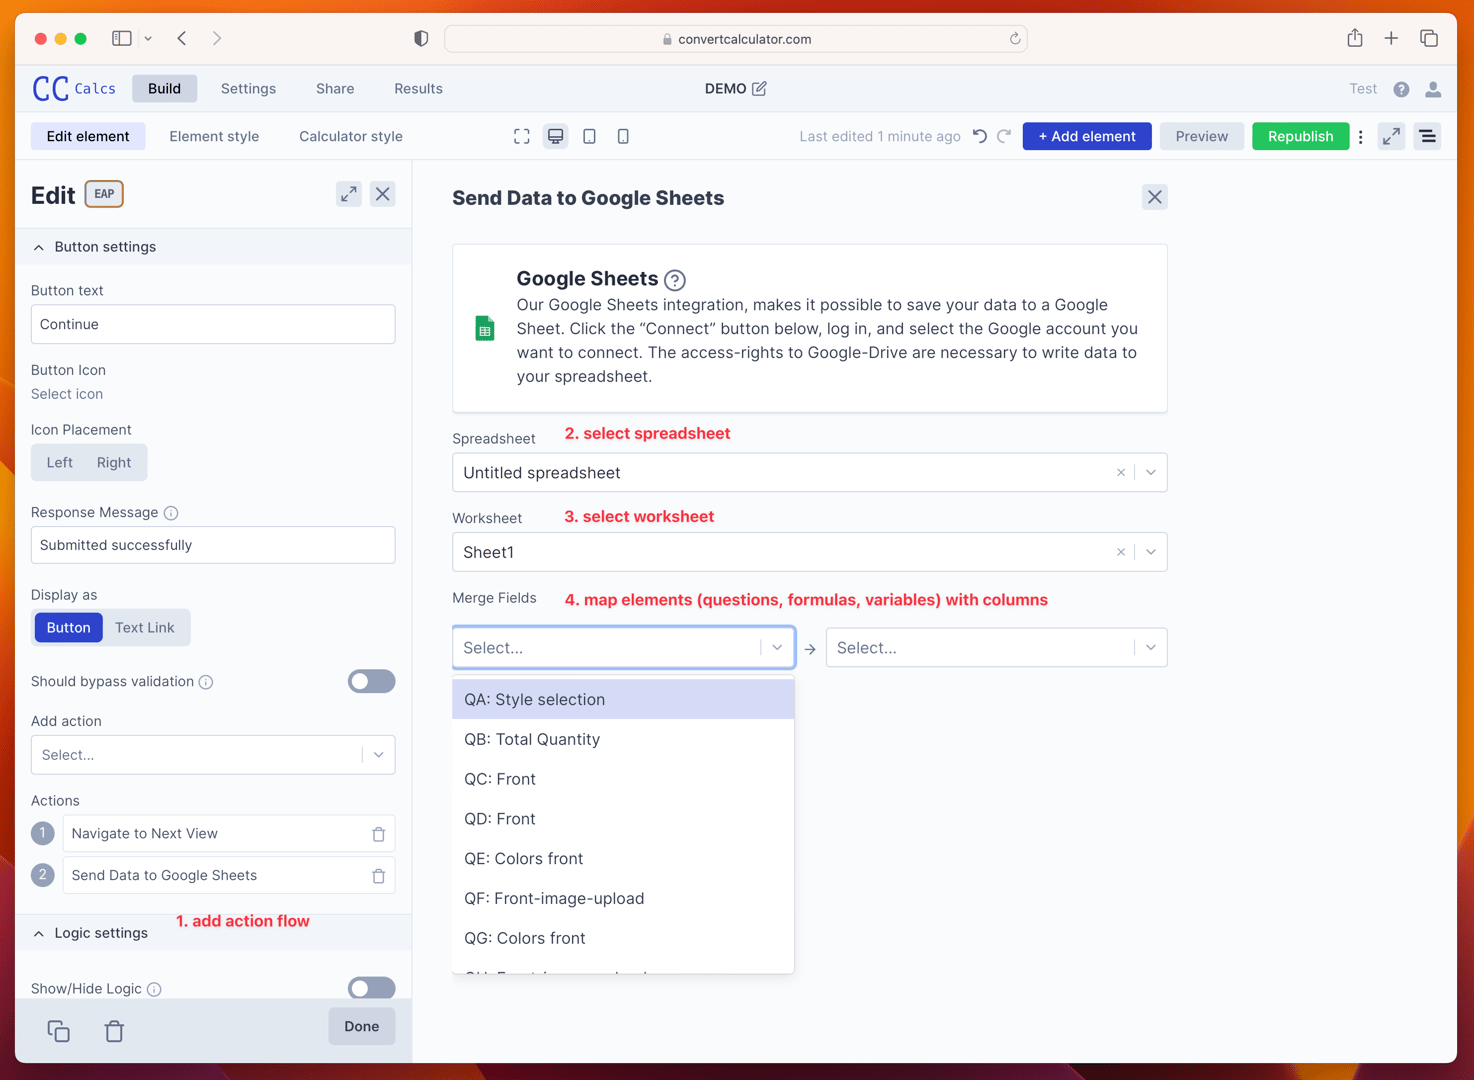The width and height of the screenshot is (1474, 1080).
Task: Toggle the Should bypass validation switch
Action: coord(371,681)
